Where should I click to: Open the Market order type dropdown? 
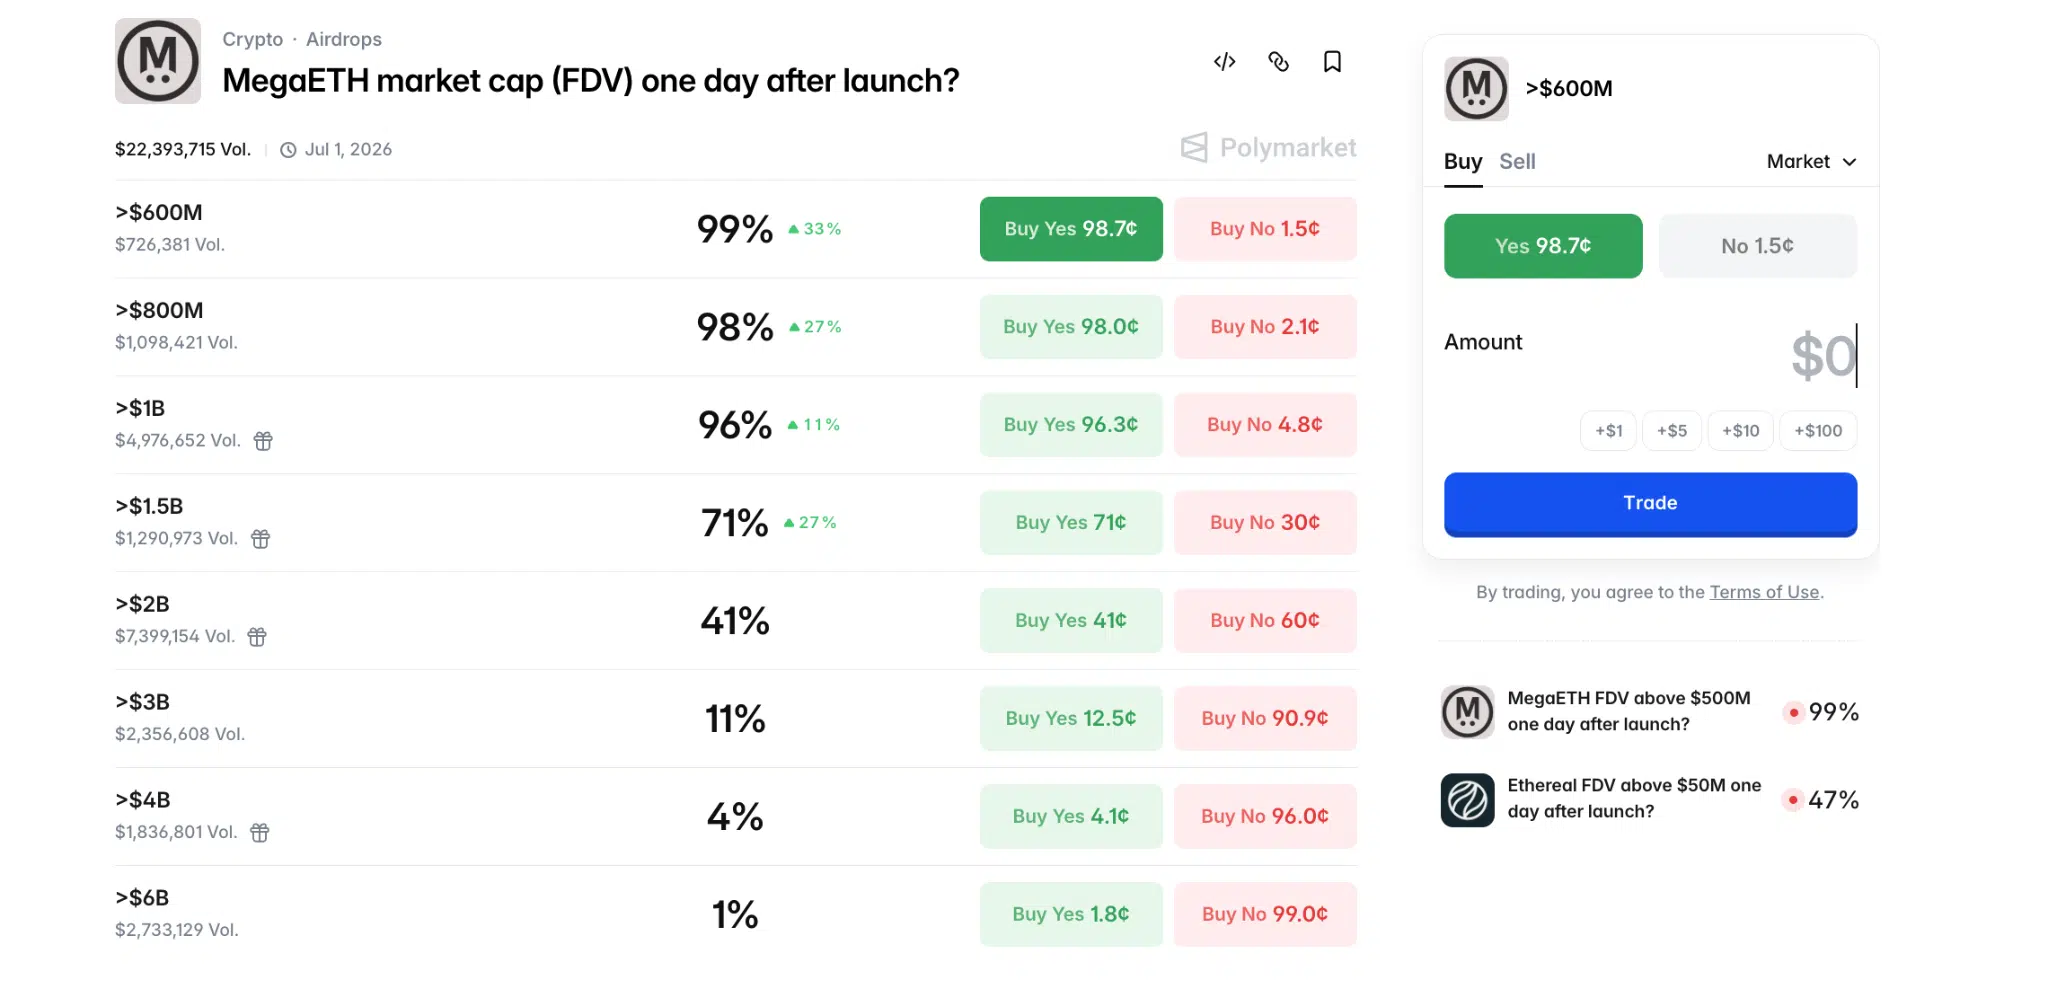point(1811,162)
